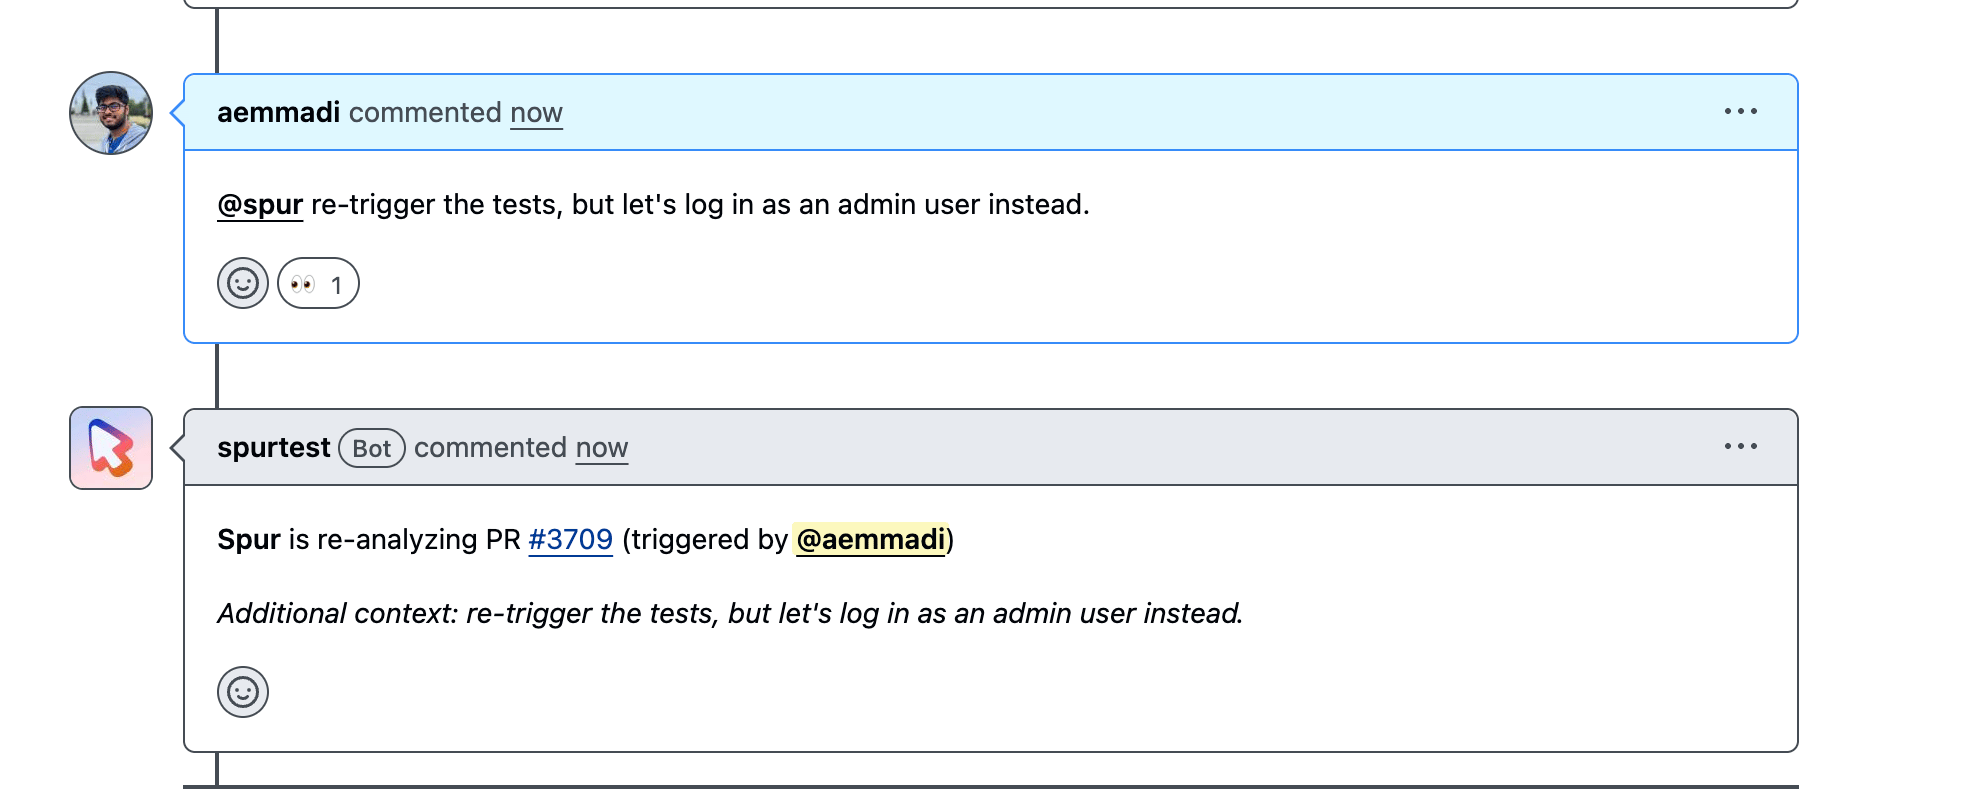Click the highlighted @aemmadi mention
Screen dimensions: 1972x798
(870, 539)
